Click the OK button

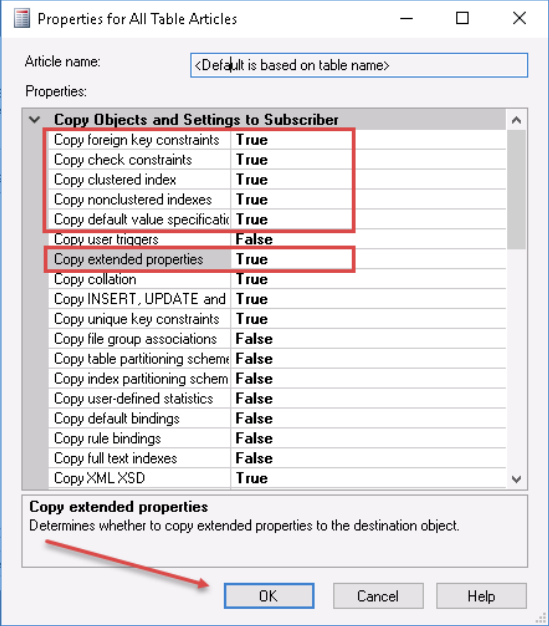[269, 596]
